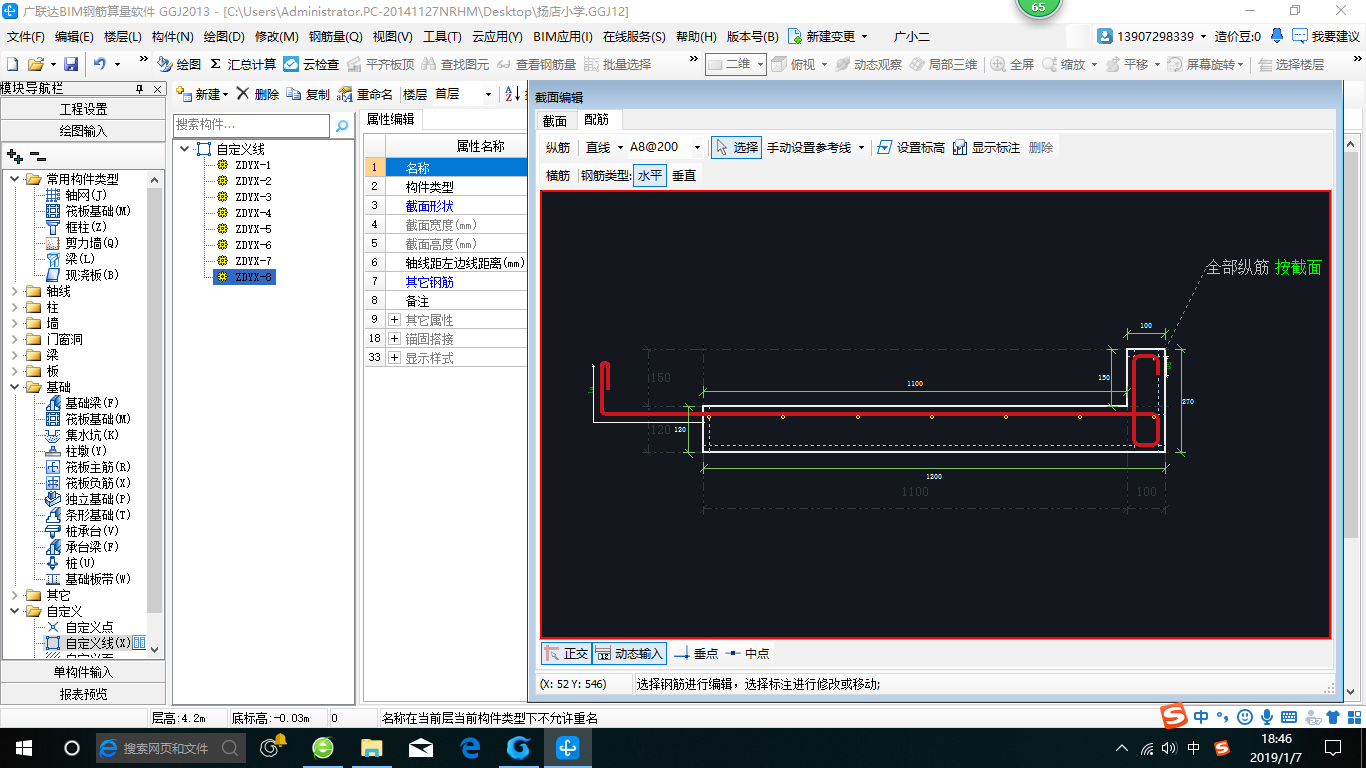Click Windows Start button
The width and height of the screenshot is (1366, 768).
click(22, 747)
